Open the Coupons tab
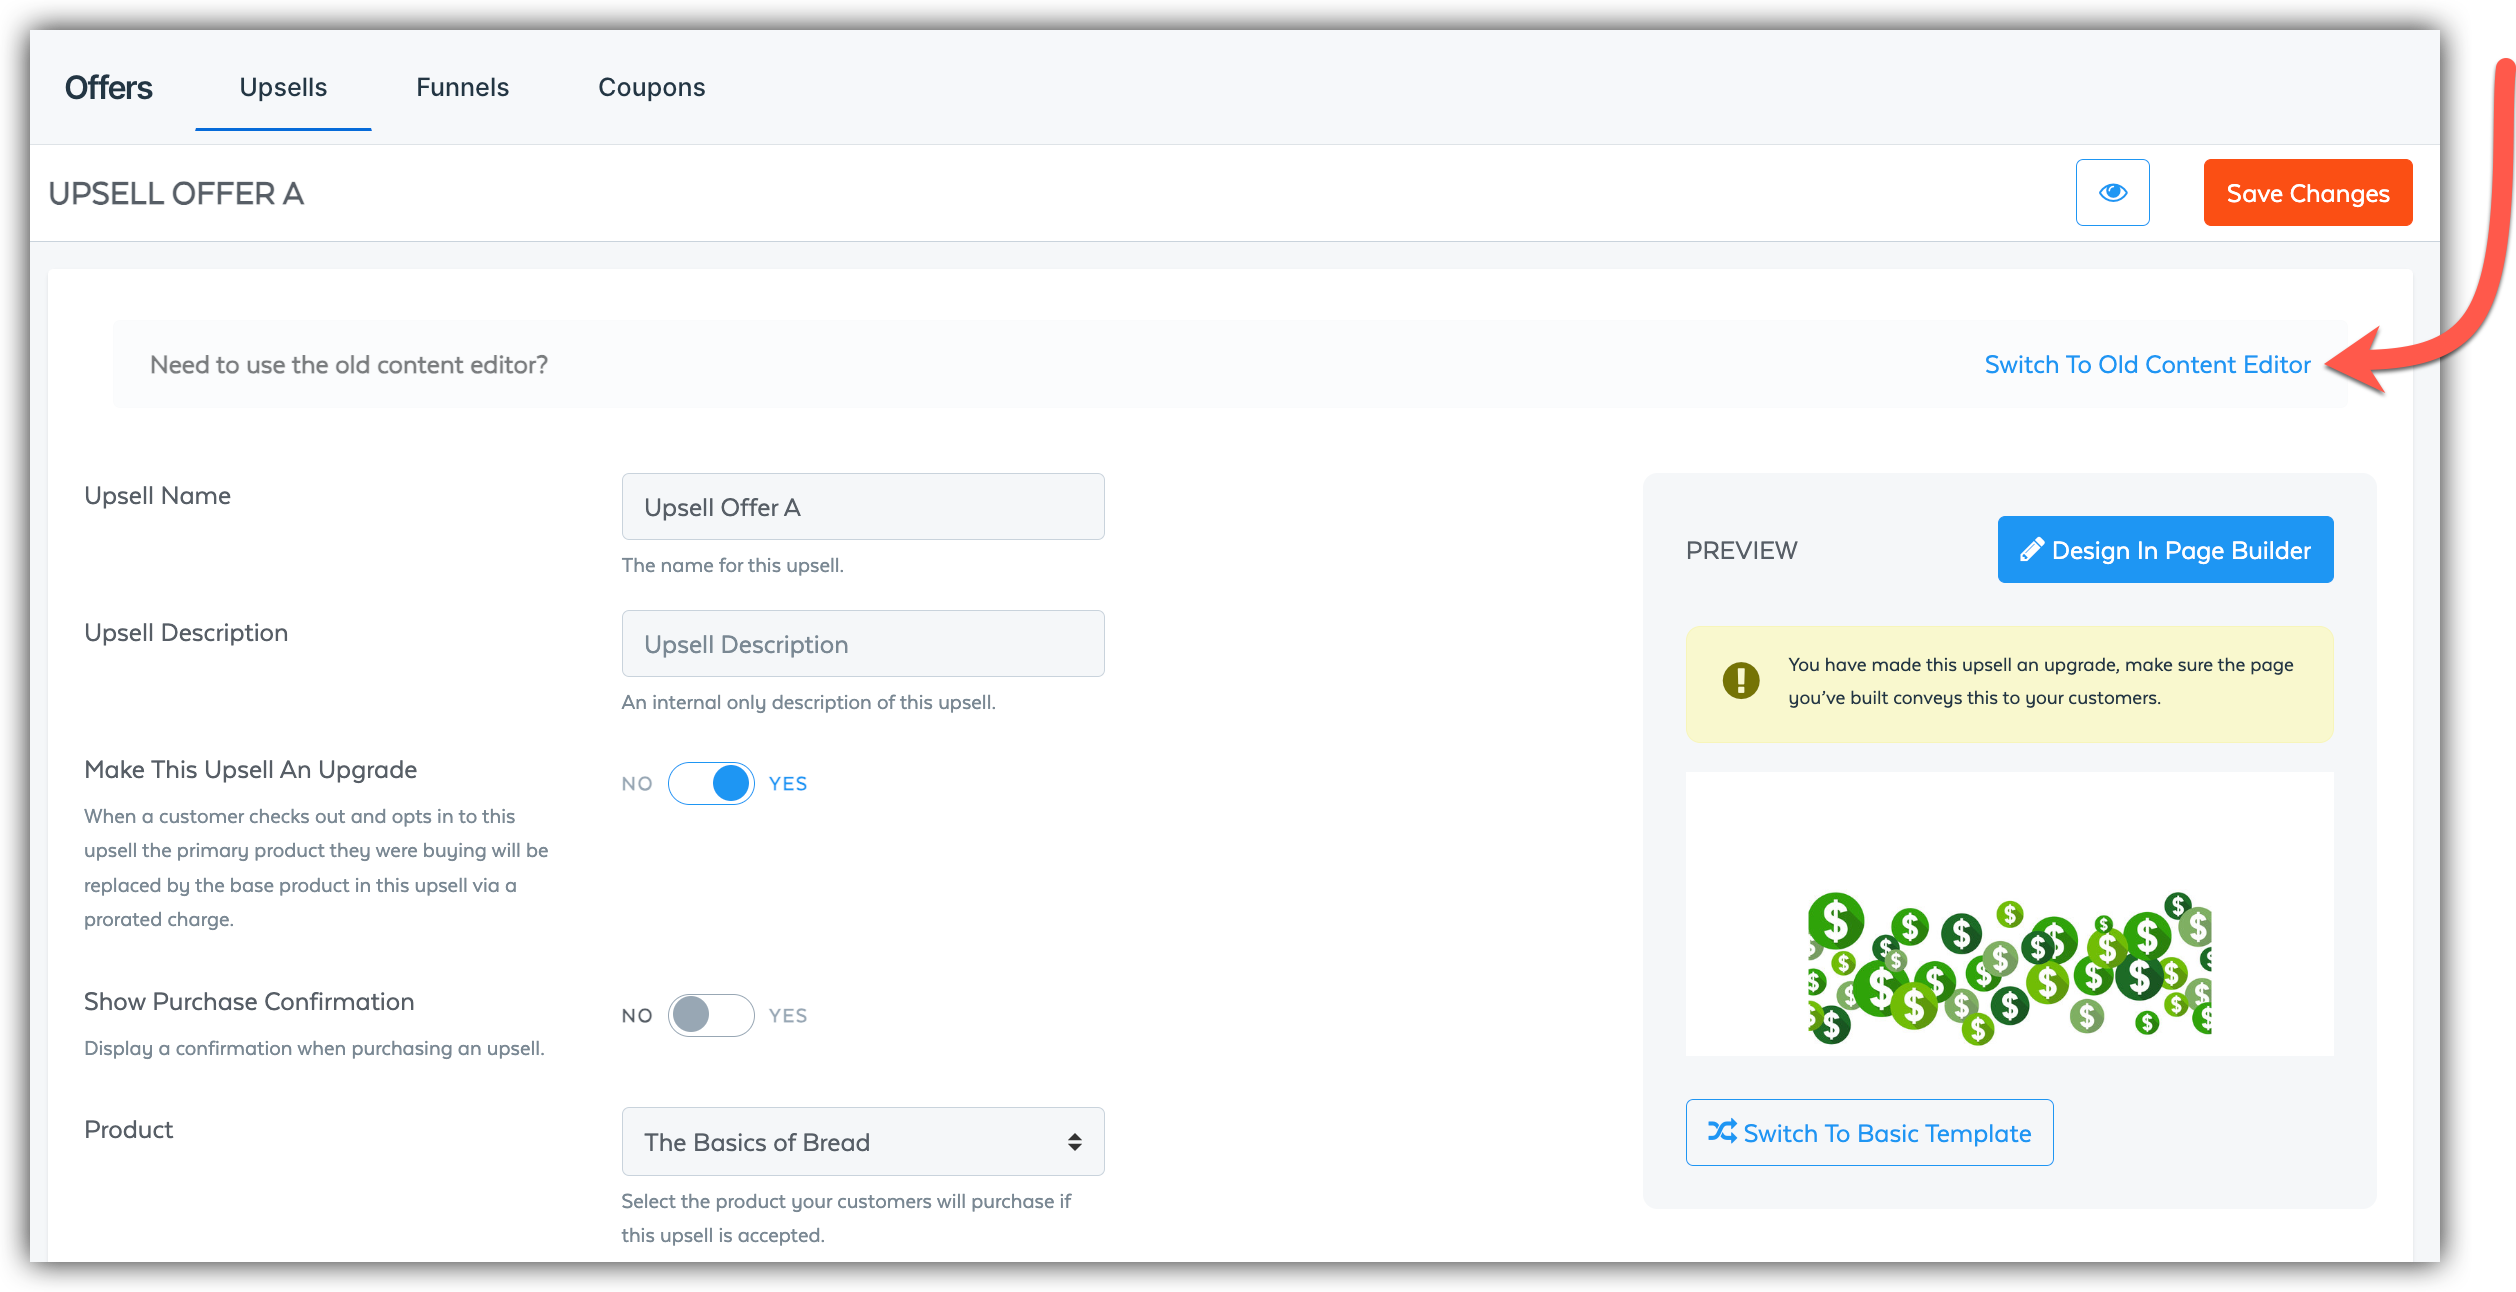The width and height of the screenshot is (2516, 1292). pos(651,88)
